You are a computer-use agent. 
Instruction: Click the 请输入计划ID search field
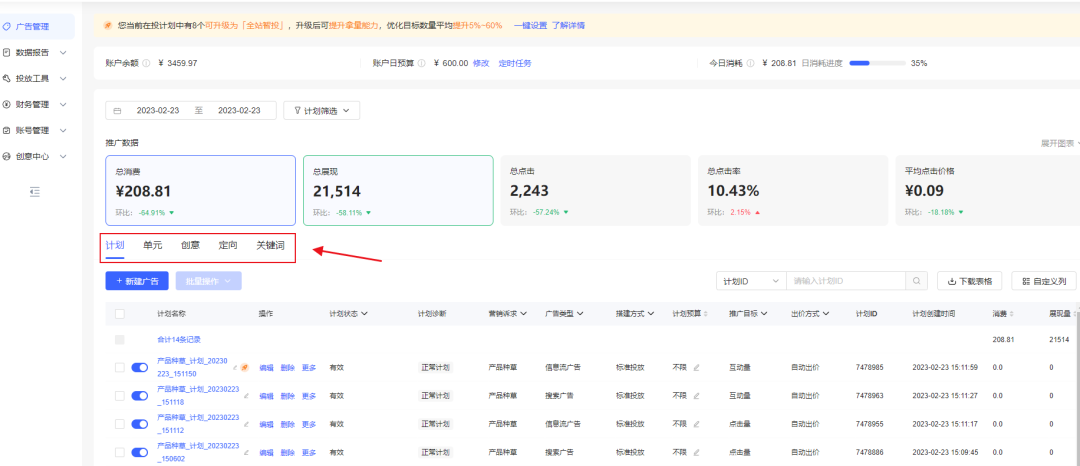pos(846,281)
